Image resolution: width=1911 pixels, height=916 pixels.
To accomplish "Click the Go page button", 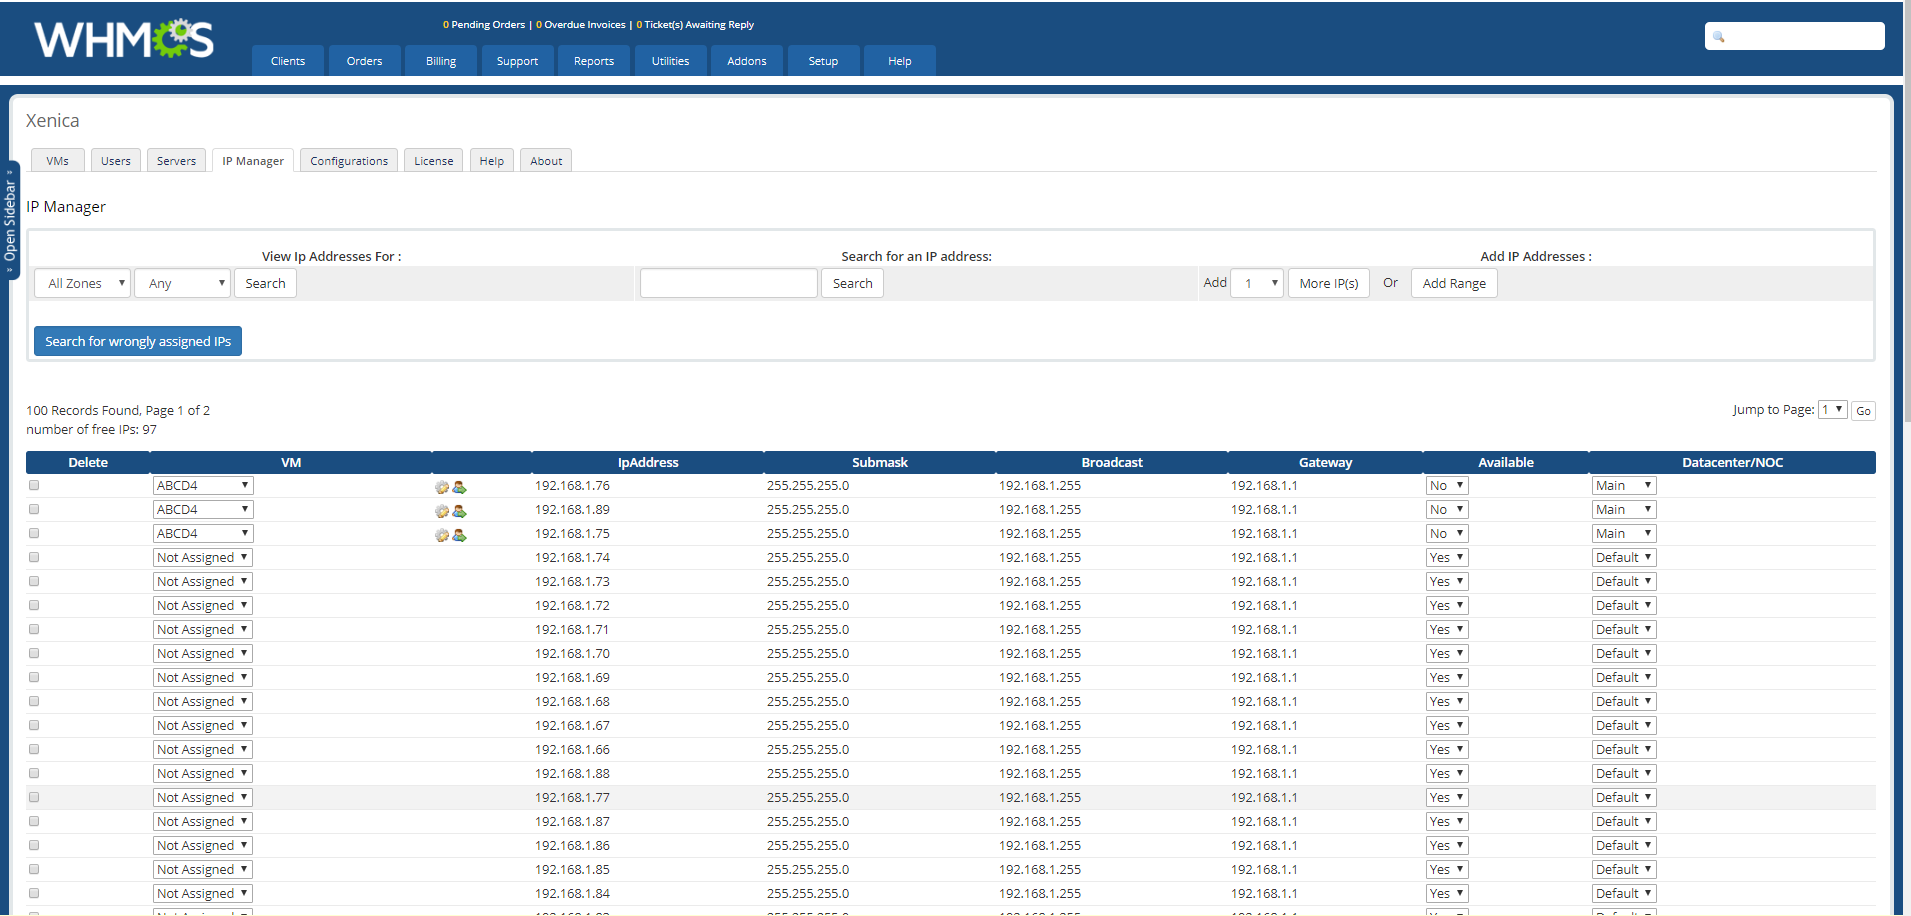I will [x=1863, y=411].
